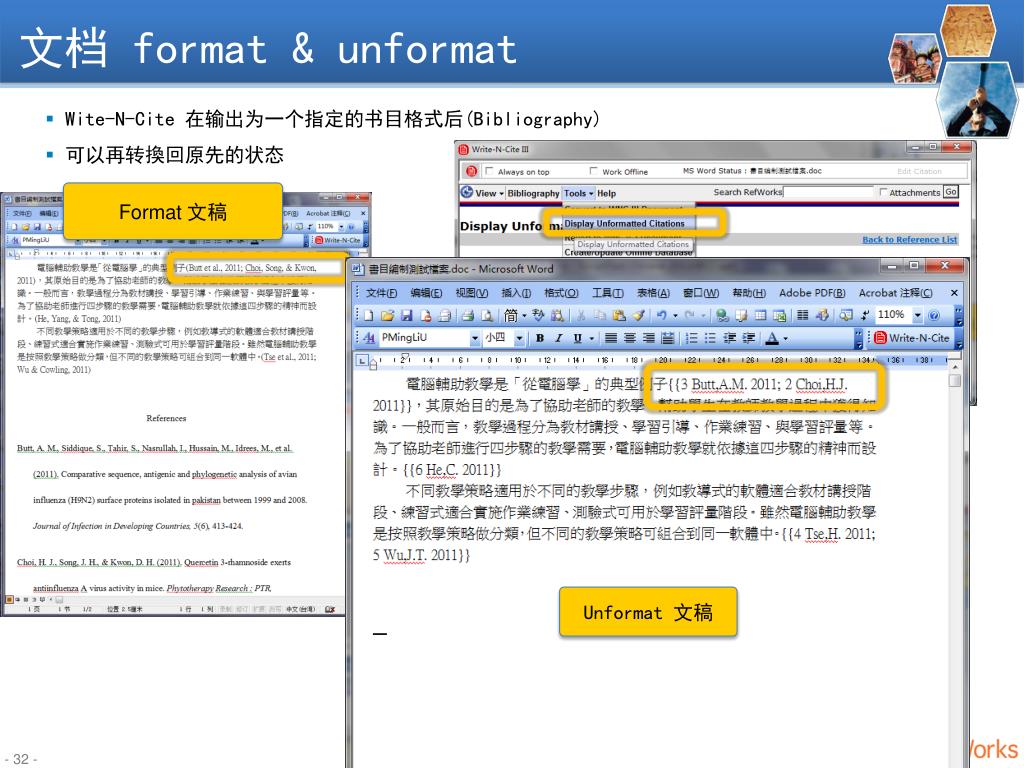Click the Paste clipboard icon
This screenshot has height=768, width=1024.
[x=618, y=316]
